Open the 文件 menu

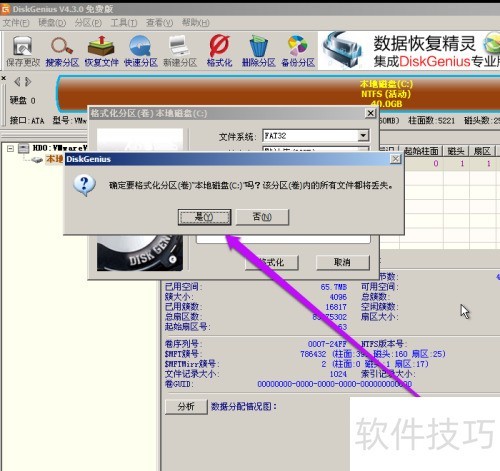tap(16, 23)
